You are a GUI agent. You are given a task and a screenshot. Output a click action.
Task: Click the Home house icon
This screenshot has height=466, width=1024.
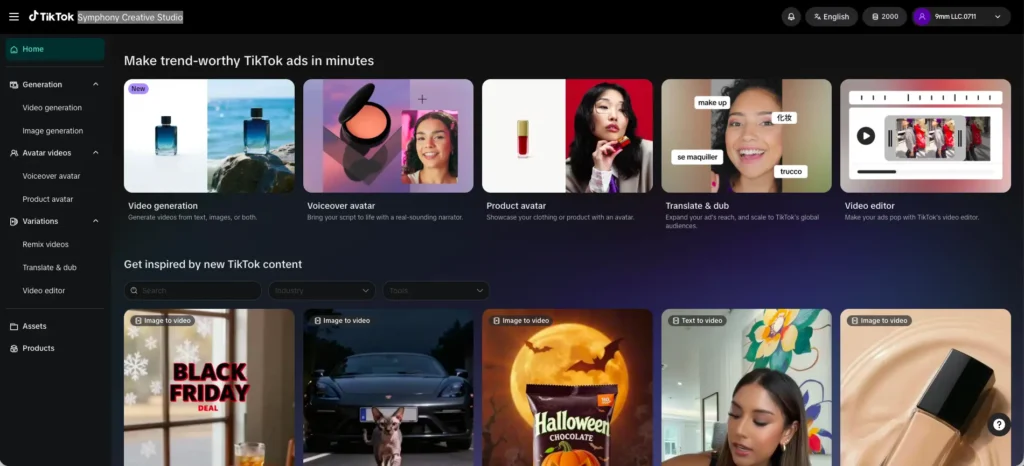coord(14,50)
